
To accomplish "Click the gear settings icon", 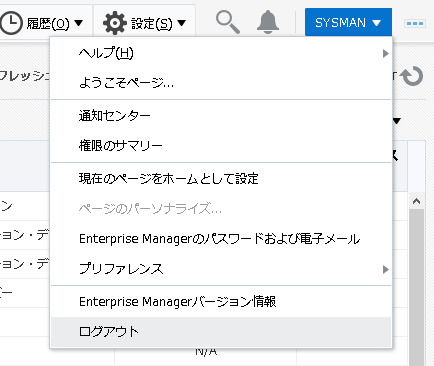I will 115,23.
